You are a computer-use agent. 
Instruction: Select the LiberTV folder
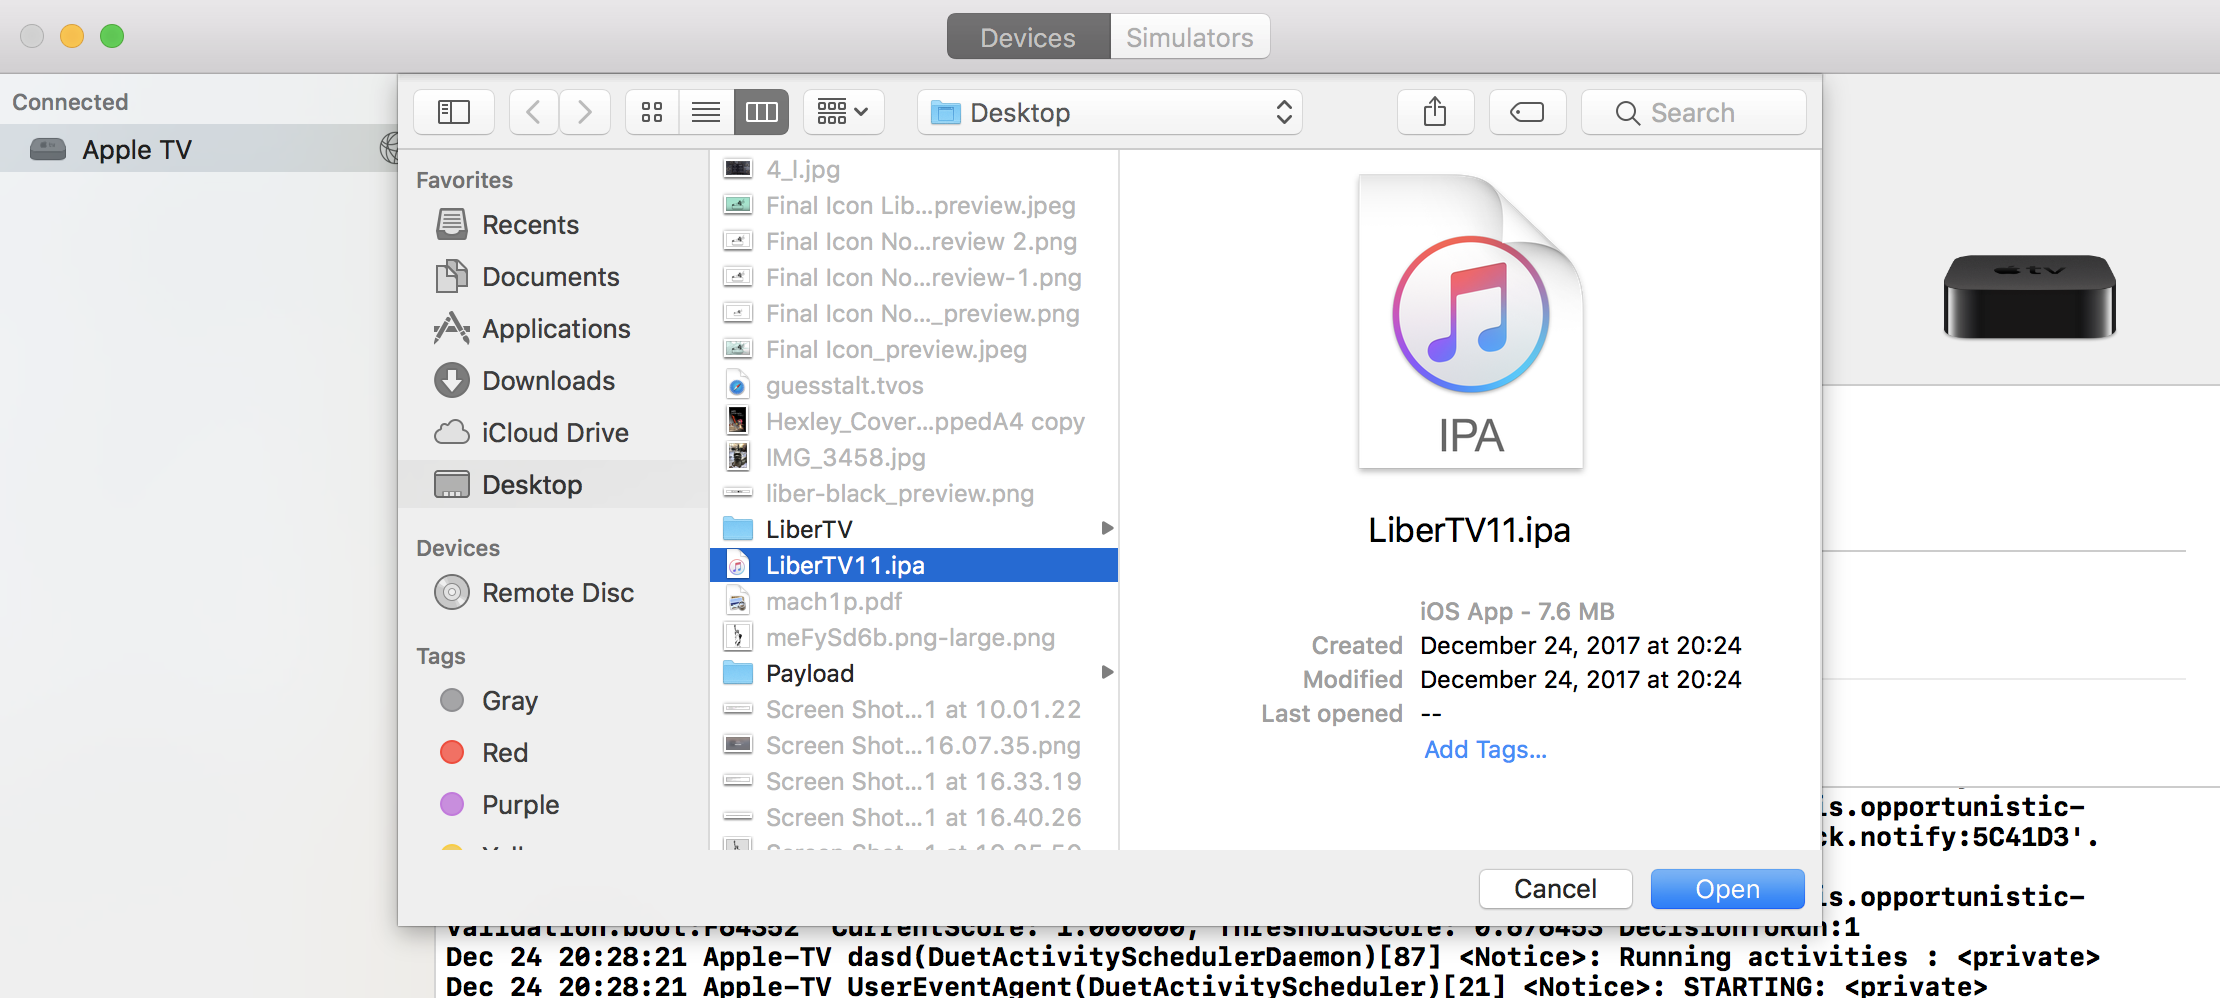(914, 529)
